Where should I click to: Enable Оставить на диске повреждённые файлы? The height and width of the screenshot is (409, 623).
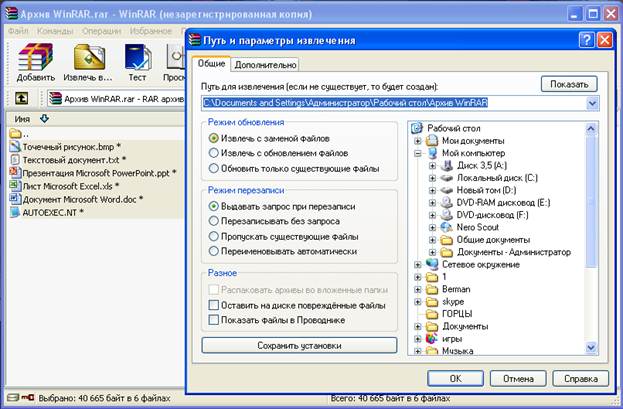click(x=213, y=305)
